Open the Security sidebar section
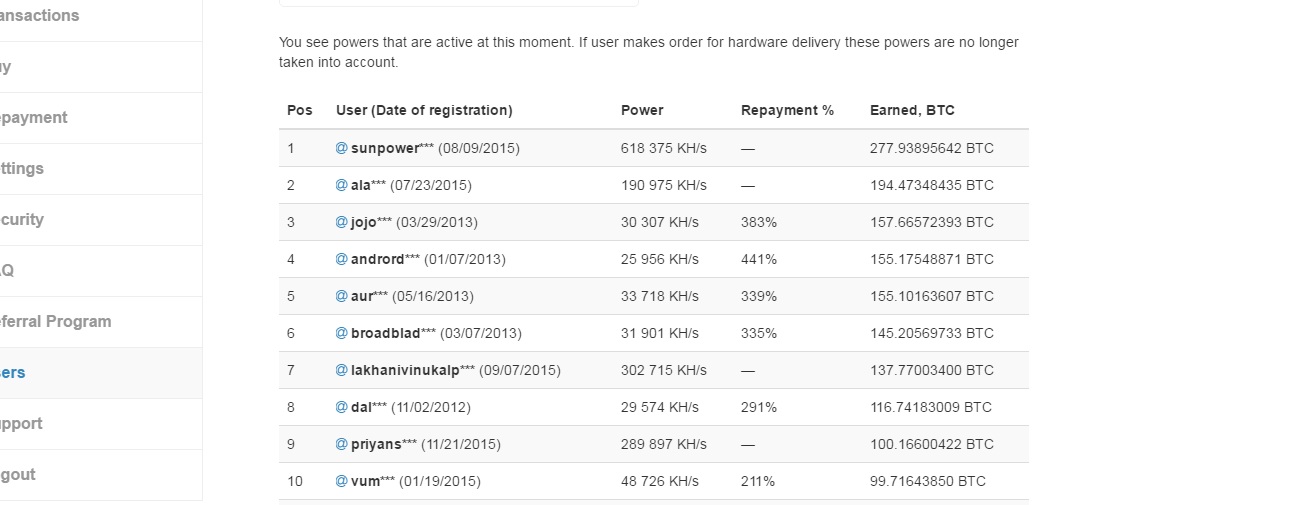The width and height of the screenshot is (1303, 505). (22, 220)
